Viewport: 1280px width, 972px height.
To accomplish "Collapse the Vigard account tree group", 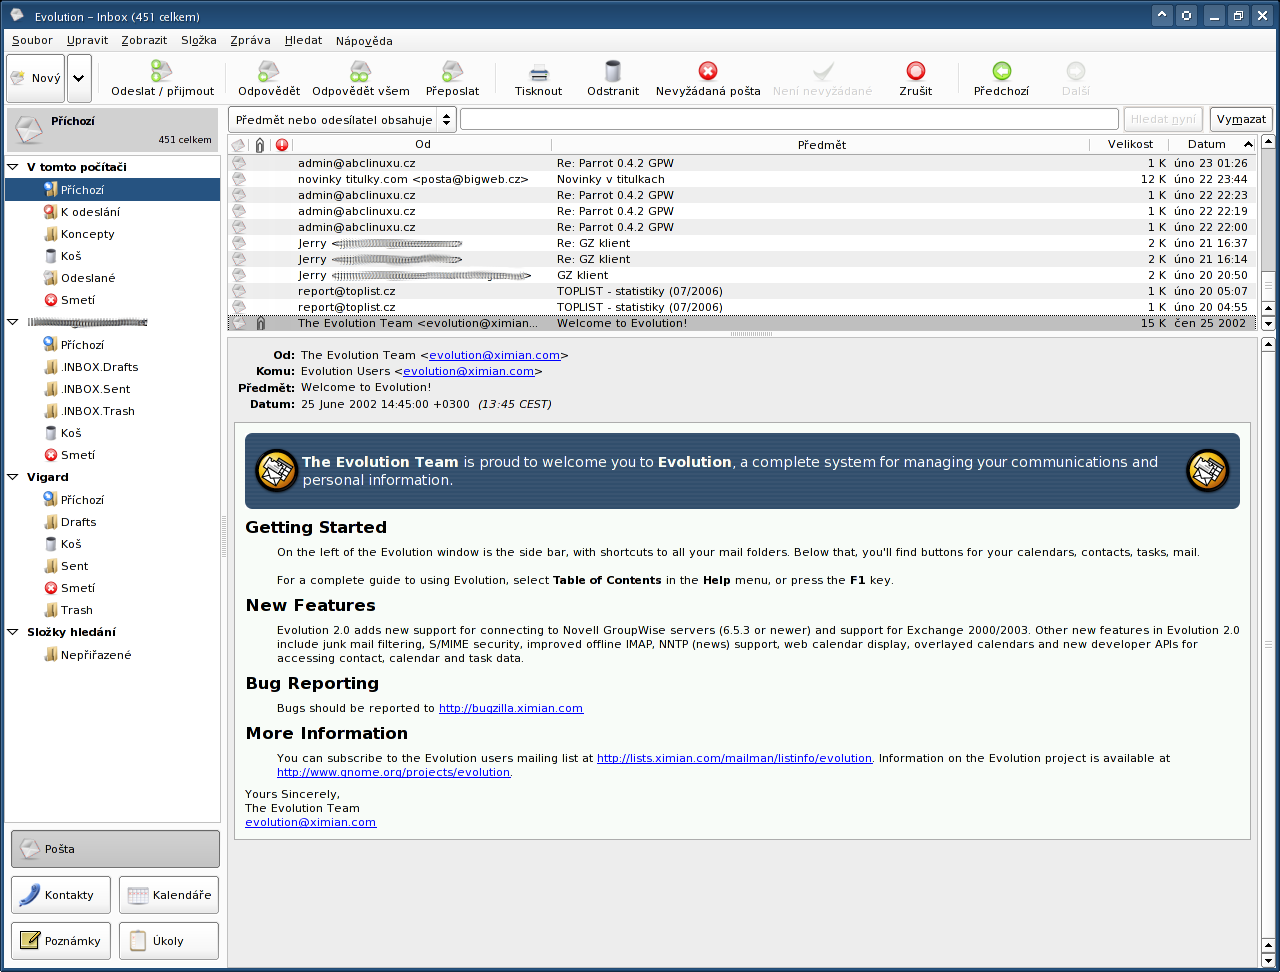I will click(14, 477).
